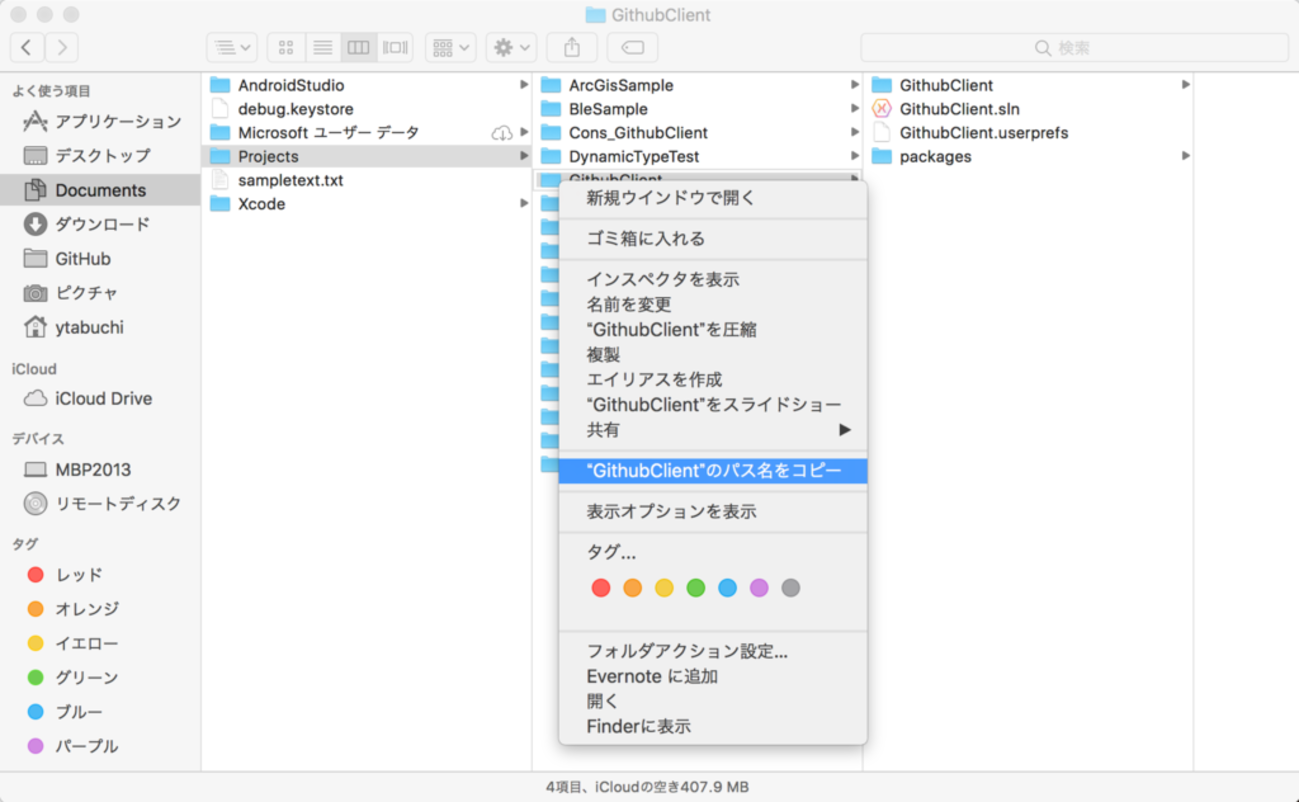Choose 新規ウインドウで開く from the context menu
This screenshot has width=1299, height=802.
[670, 198]
